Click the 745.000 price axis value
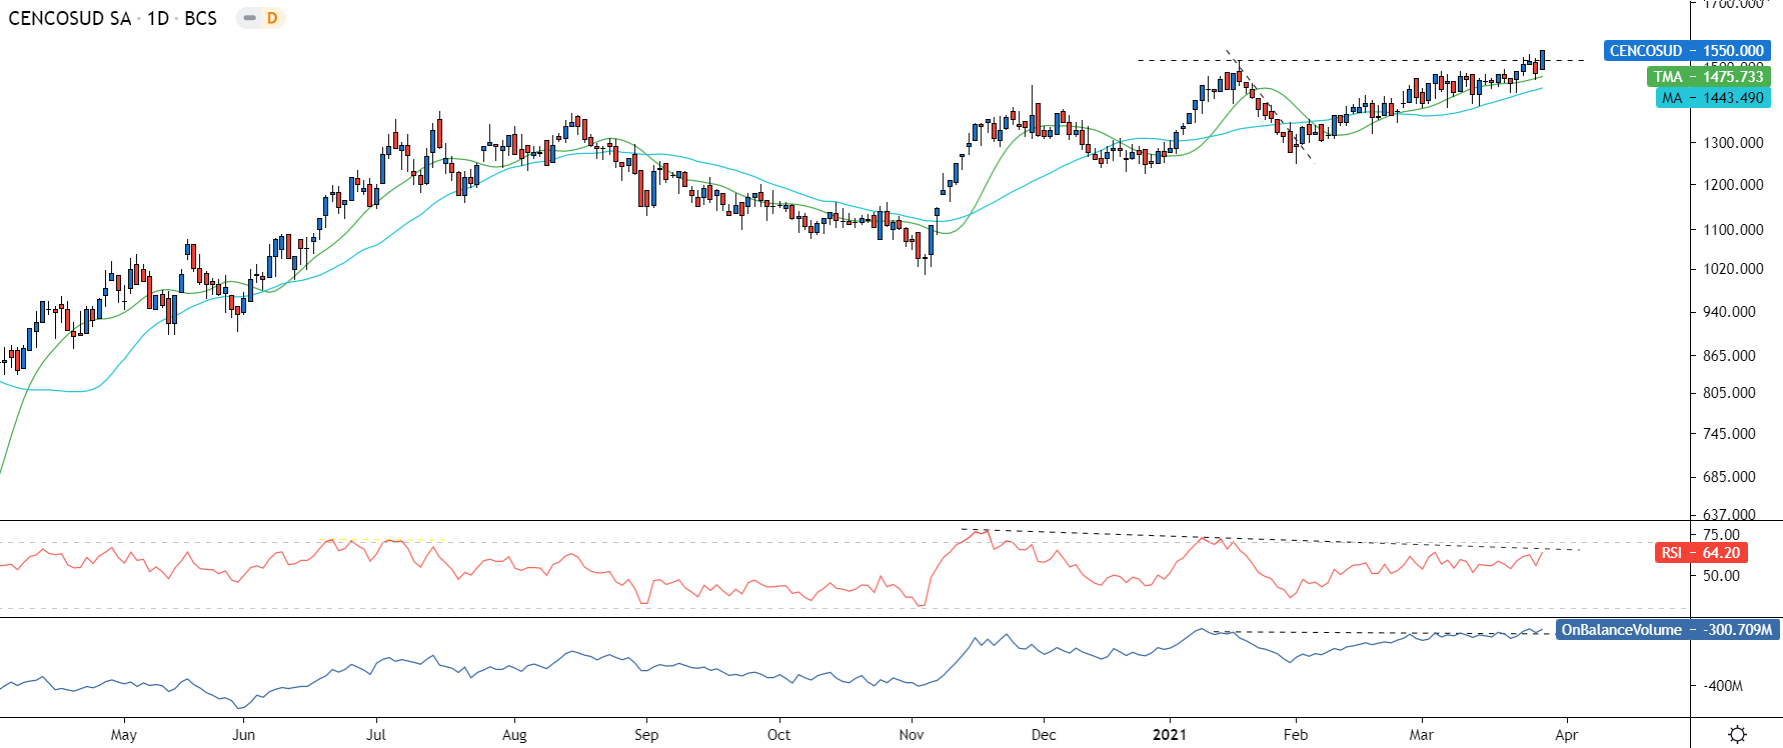Image resolution: width=1783 pixels, height=748 pixels. [1729, 434]
